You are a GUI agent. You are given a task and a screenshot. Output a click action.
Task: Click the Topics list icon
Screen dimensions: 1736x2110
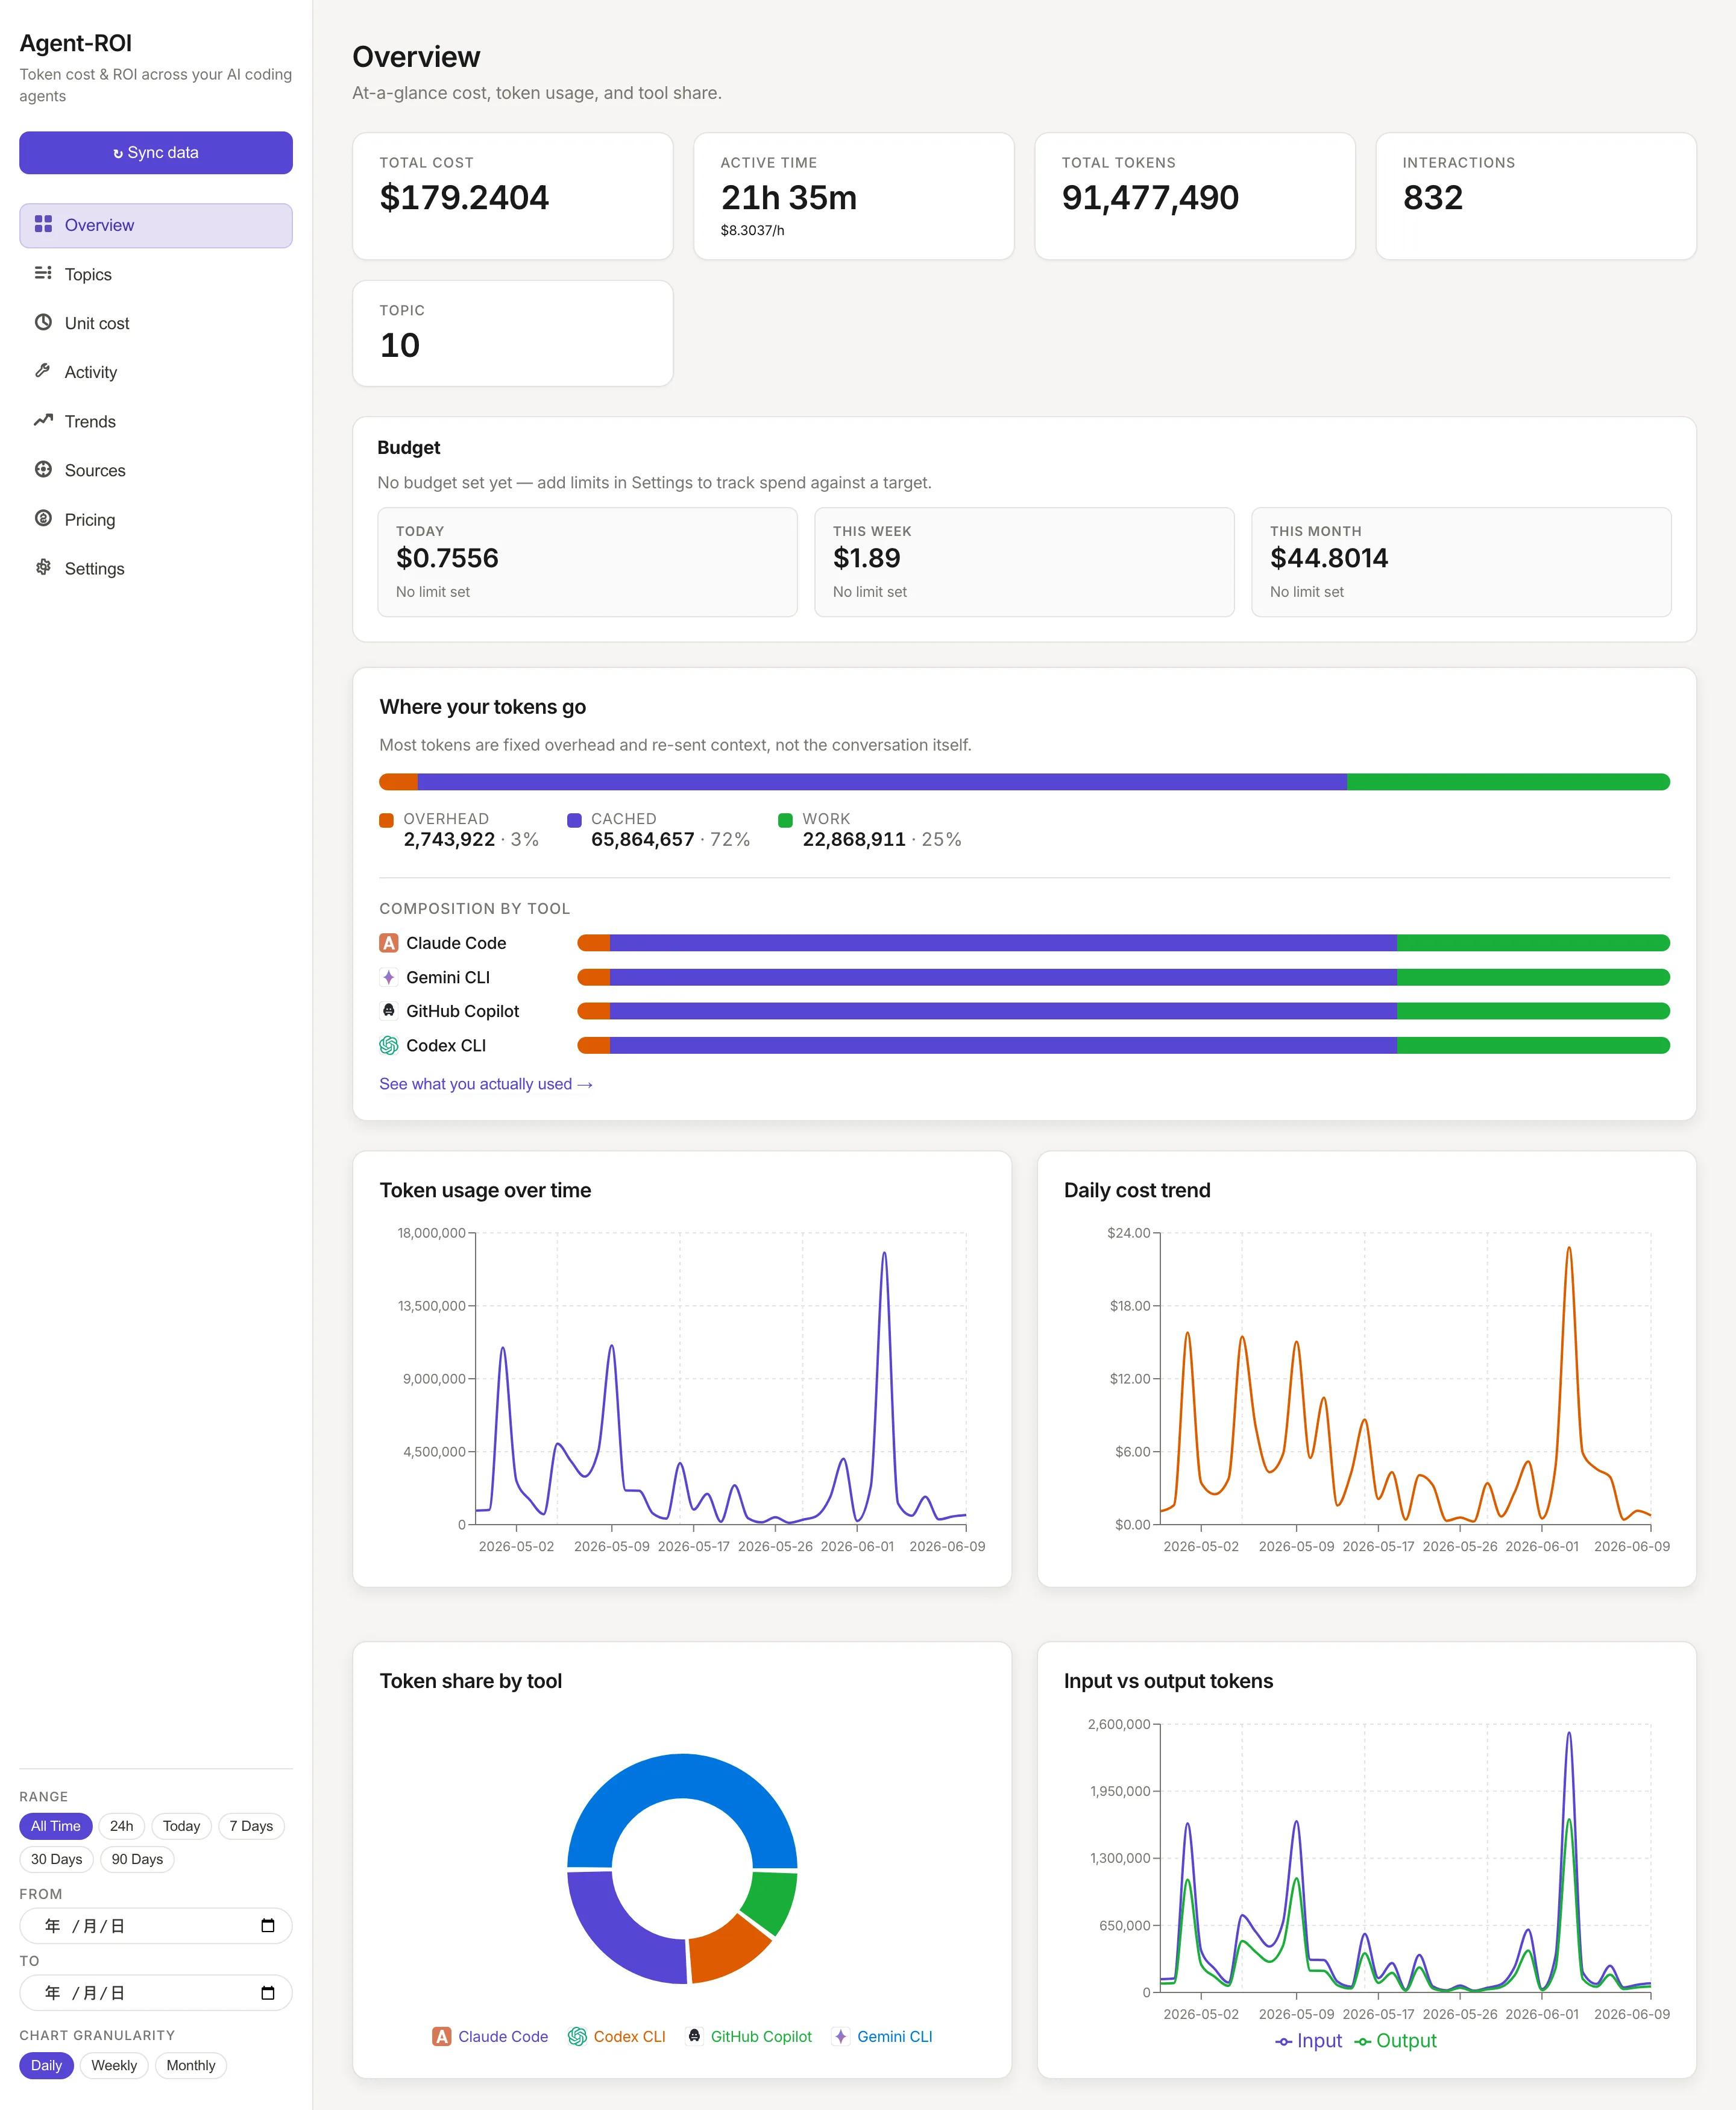pos(43,273)
